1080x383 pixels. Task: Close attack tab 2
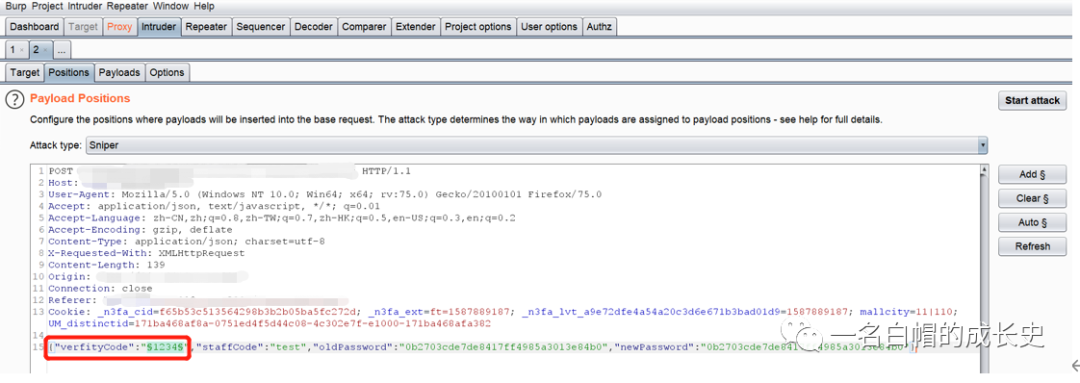45,51
